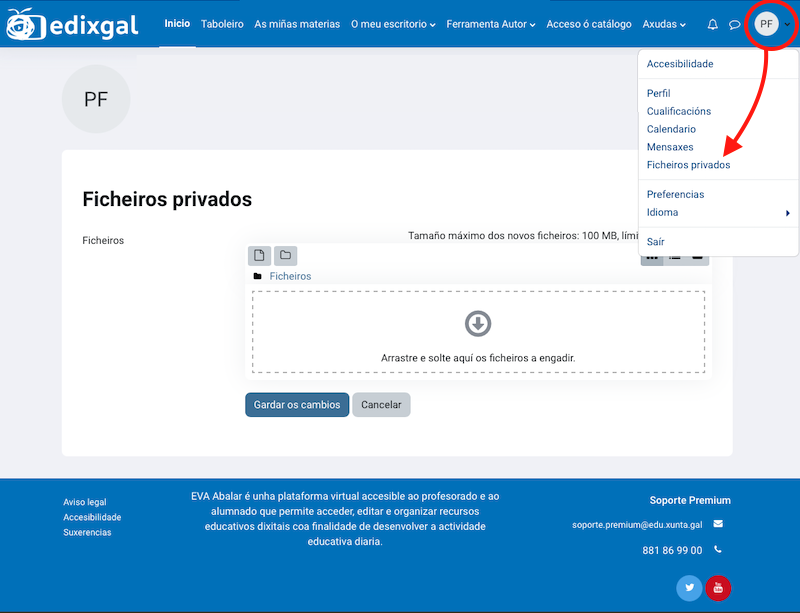Viewport: 800px width, 613px height.
Task: Switch file view to icons grid
Action: tap(652, 259)
